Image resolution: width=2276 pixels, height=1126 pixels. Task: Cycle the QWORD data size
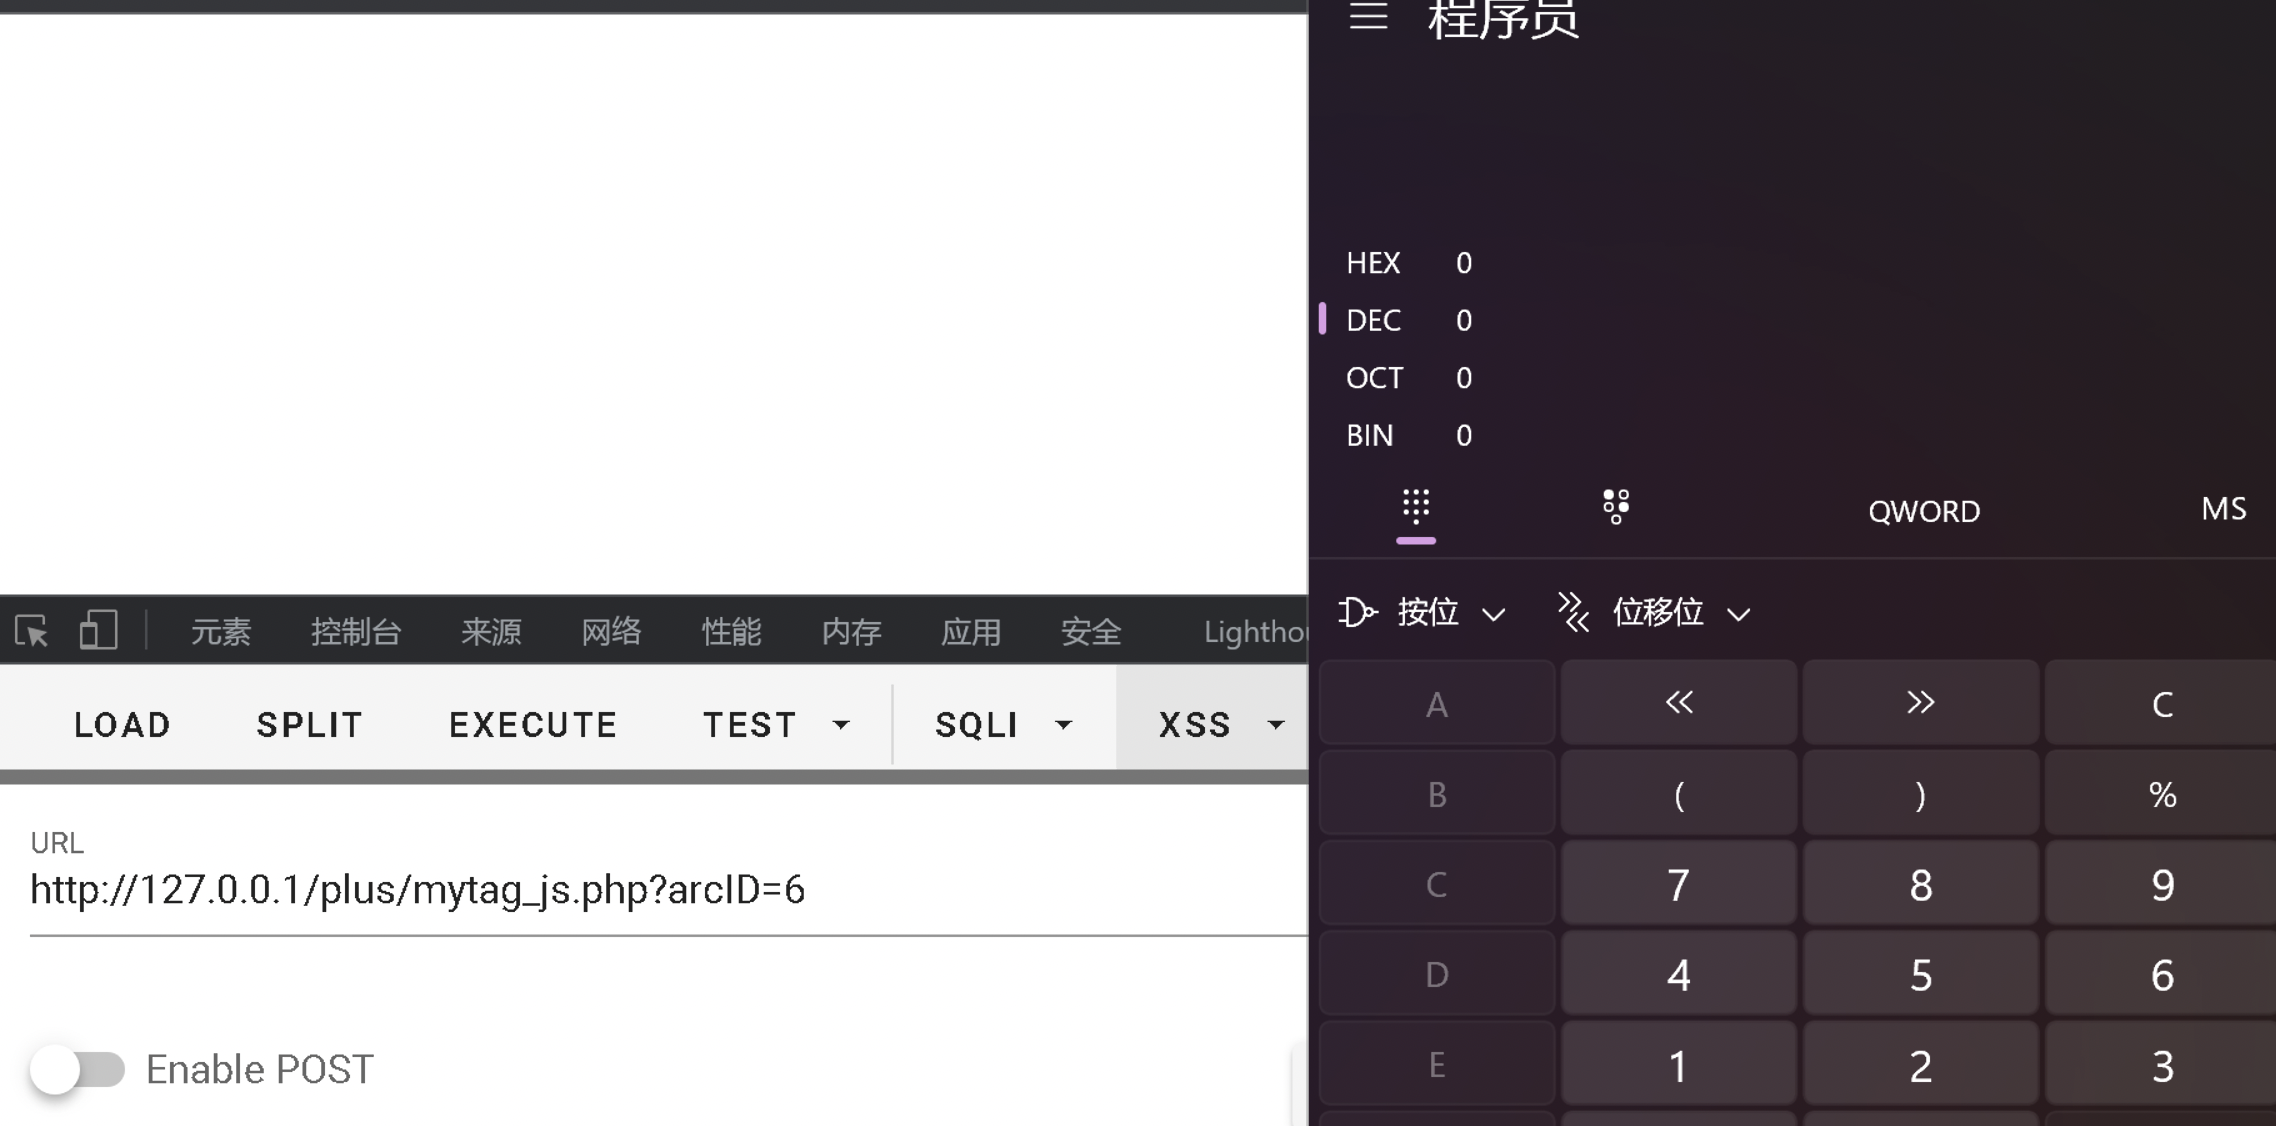(1924, 511)
